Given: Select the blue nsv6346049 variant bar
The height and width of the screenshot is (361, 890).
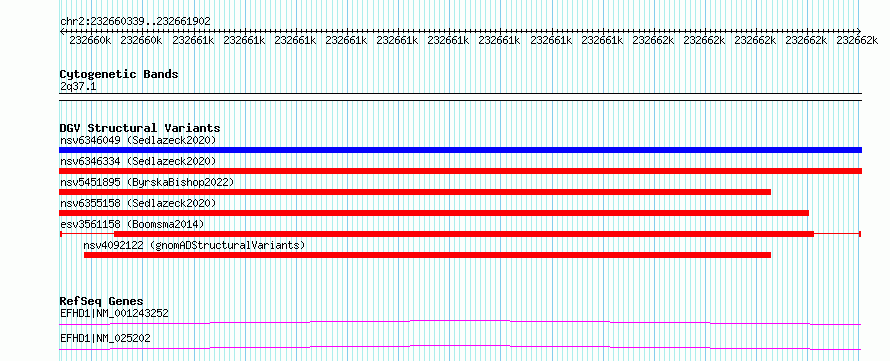Looking at the screenshot, I should point(460,150).
